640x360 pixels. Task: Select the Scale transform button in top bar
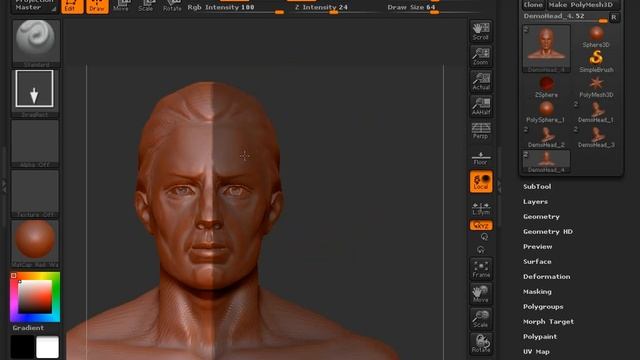coord(146,6)
